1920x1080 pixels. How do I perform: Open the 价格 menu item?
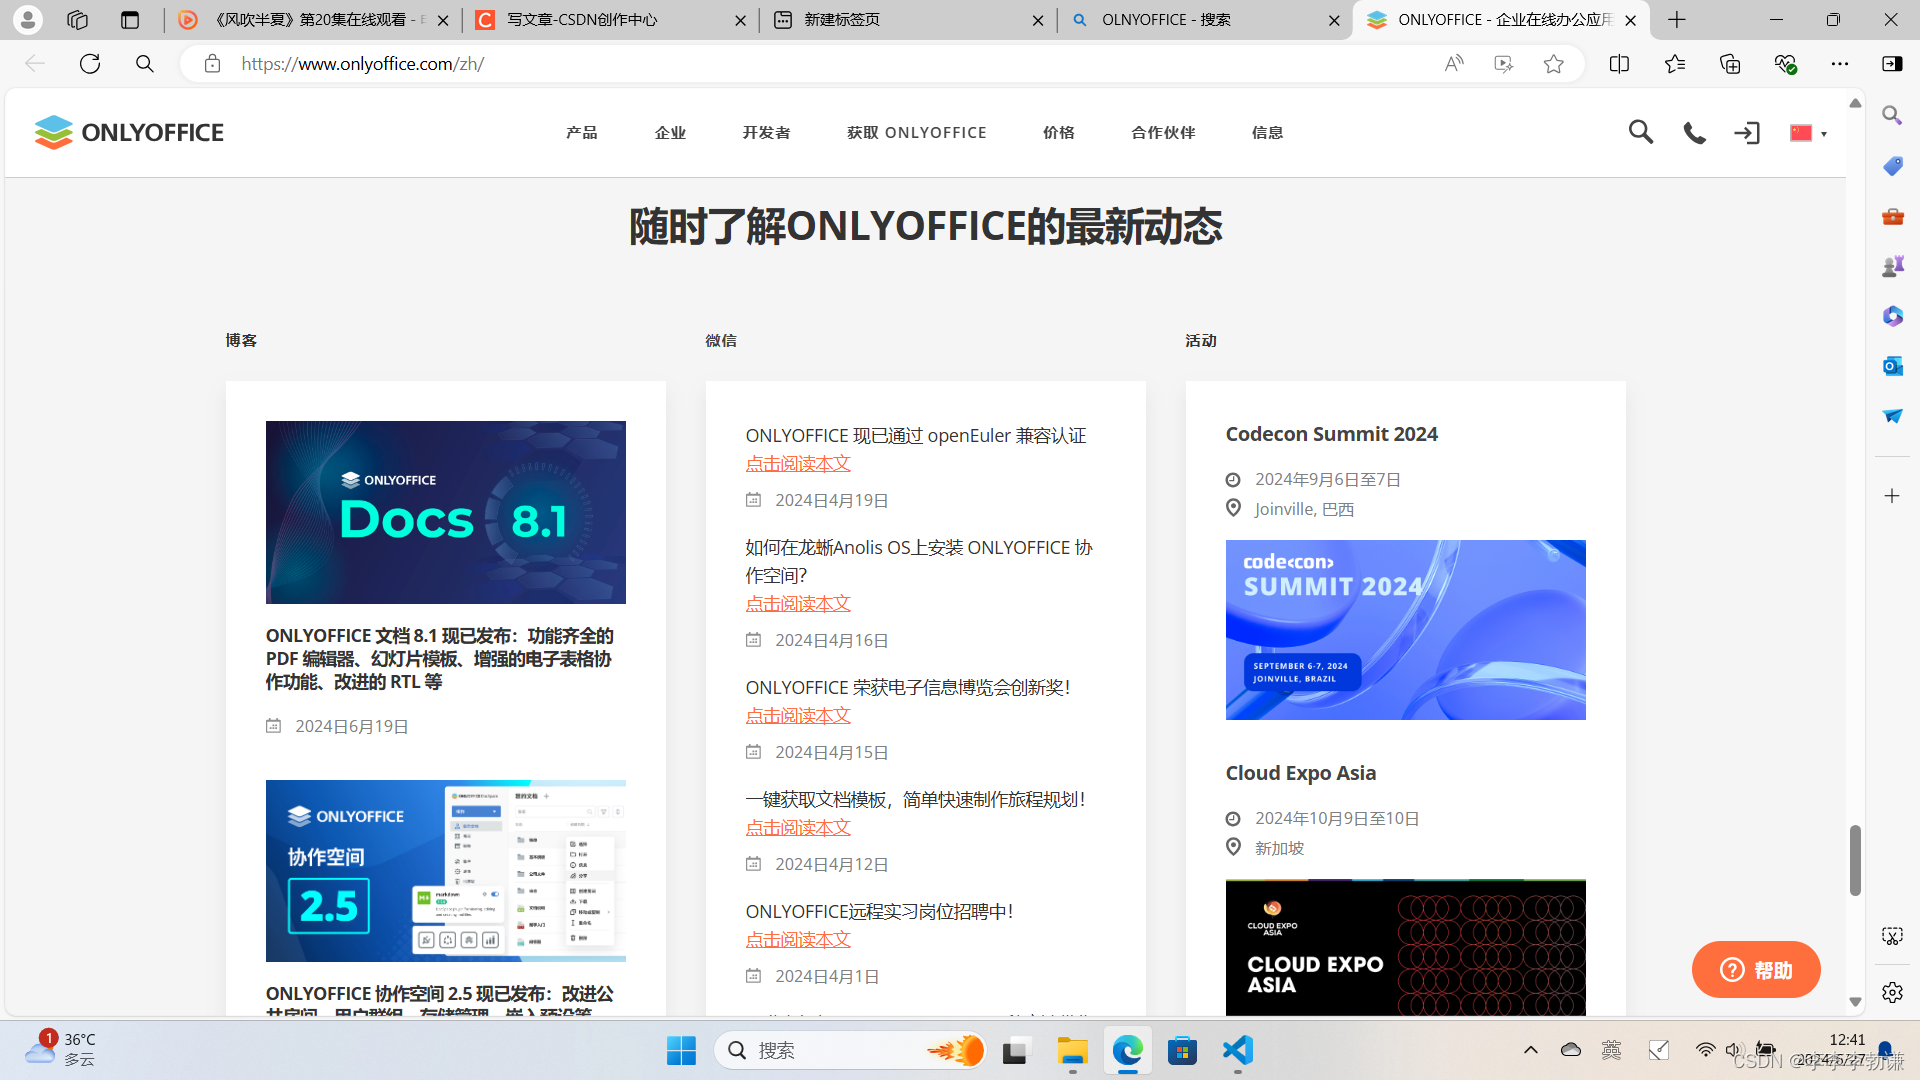click(1058, 133)
